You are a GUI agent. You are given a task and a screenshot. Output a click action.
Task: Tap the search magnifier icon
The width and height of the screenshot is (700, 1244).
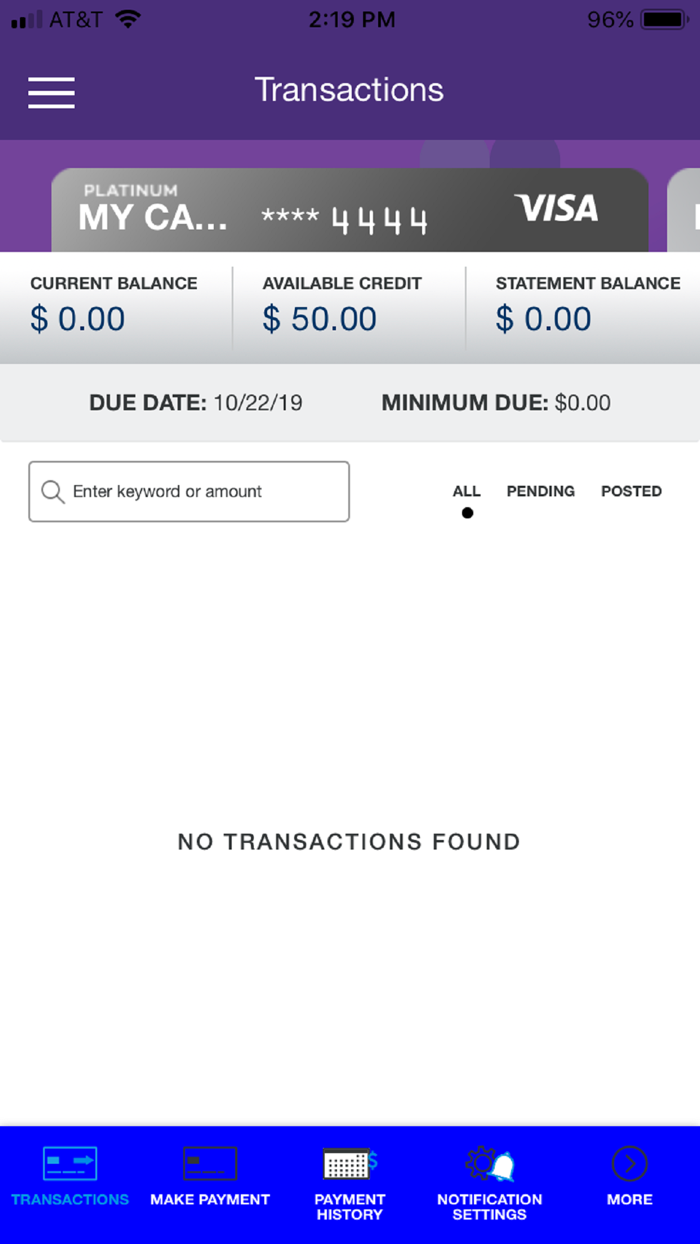pyautogui.click(x=52, y=491)
